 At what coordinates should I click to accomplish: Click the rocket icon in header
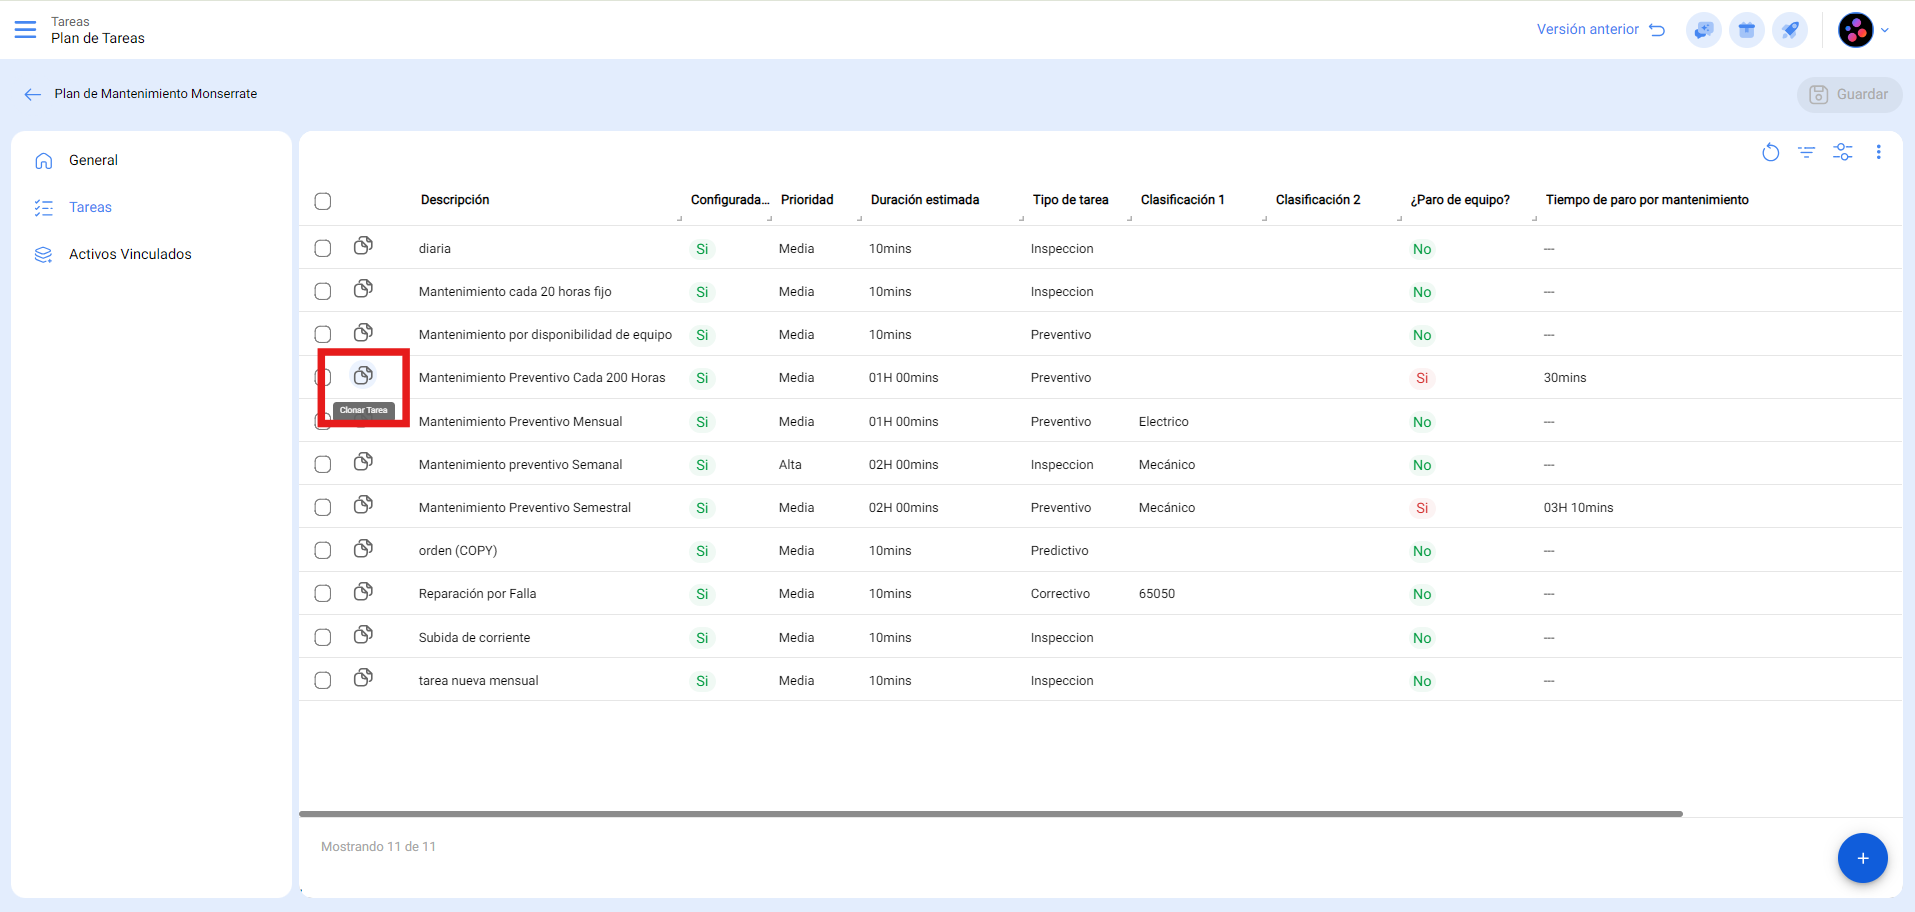(1789, 30)
